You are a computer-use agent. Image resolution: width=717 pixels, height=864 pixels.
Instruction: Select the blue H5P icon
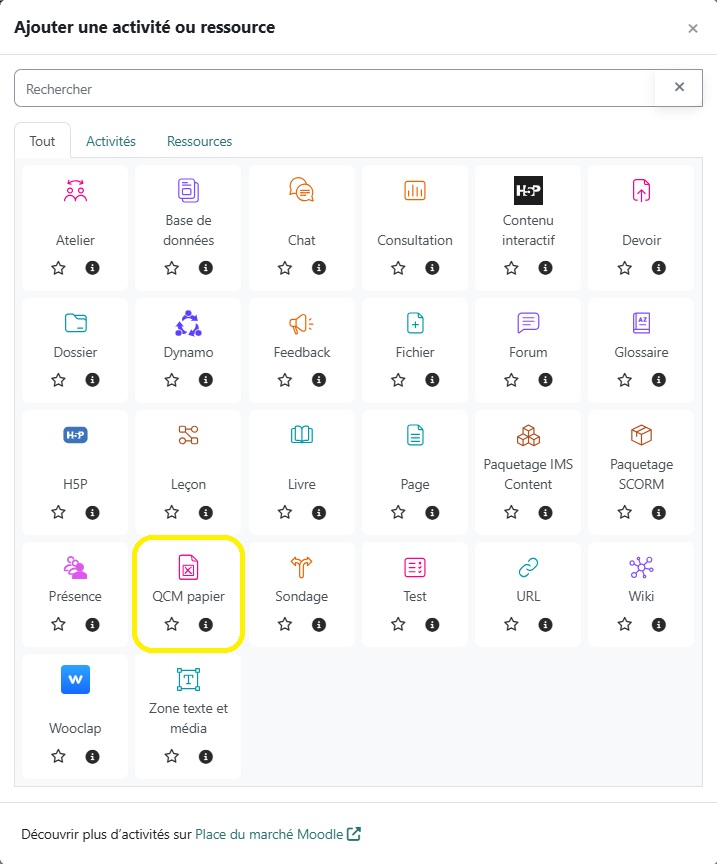[76, 435]
